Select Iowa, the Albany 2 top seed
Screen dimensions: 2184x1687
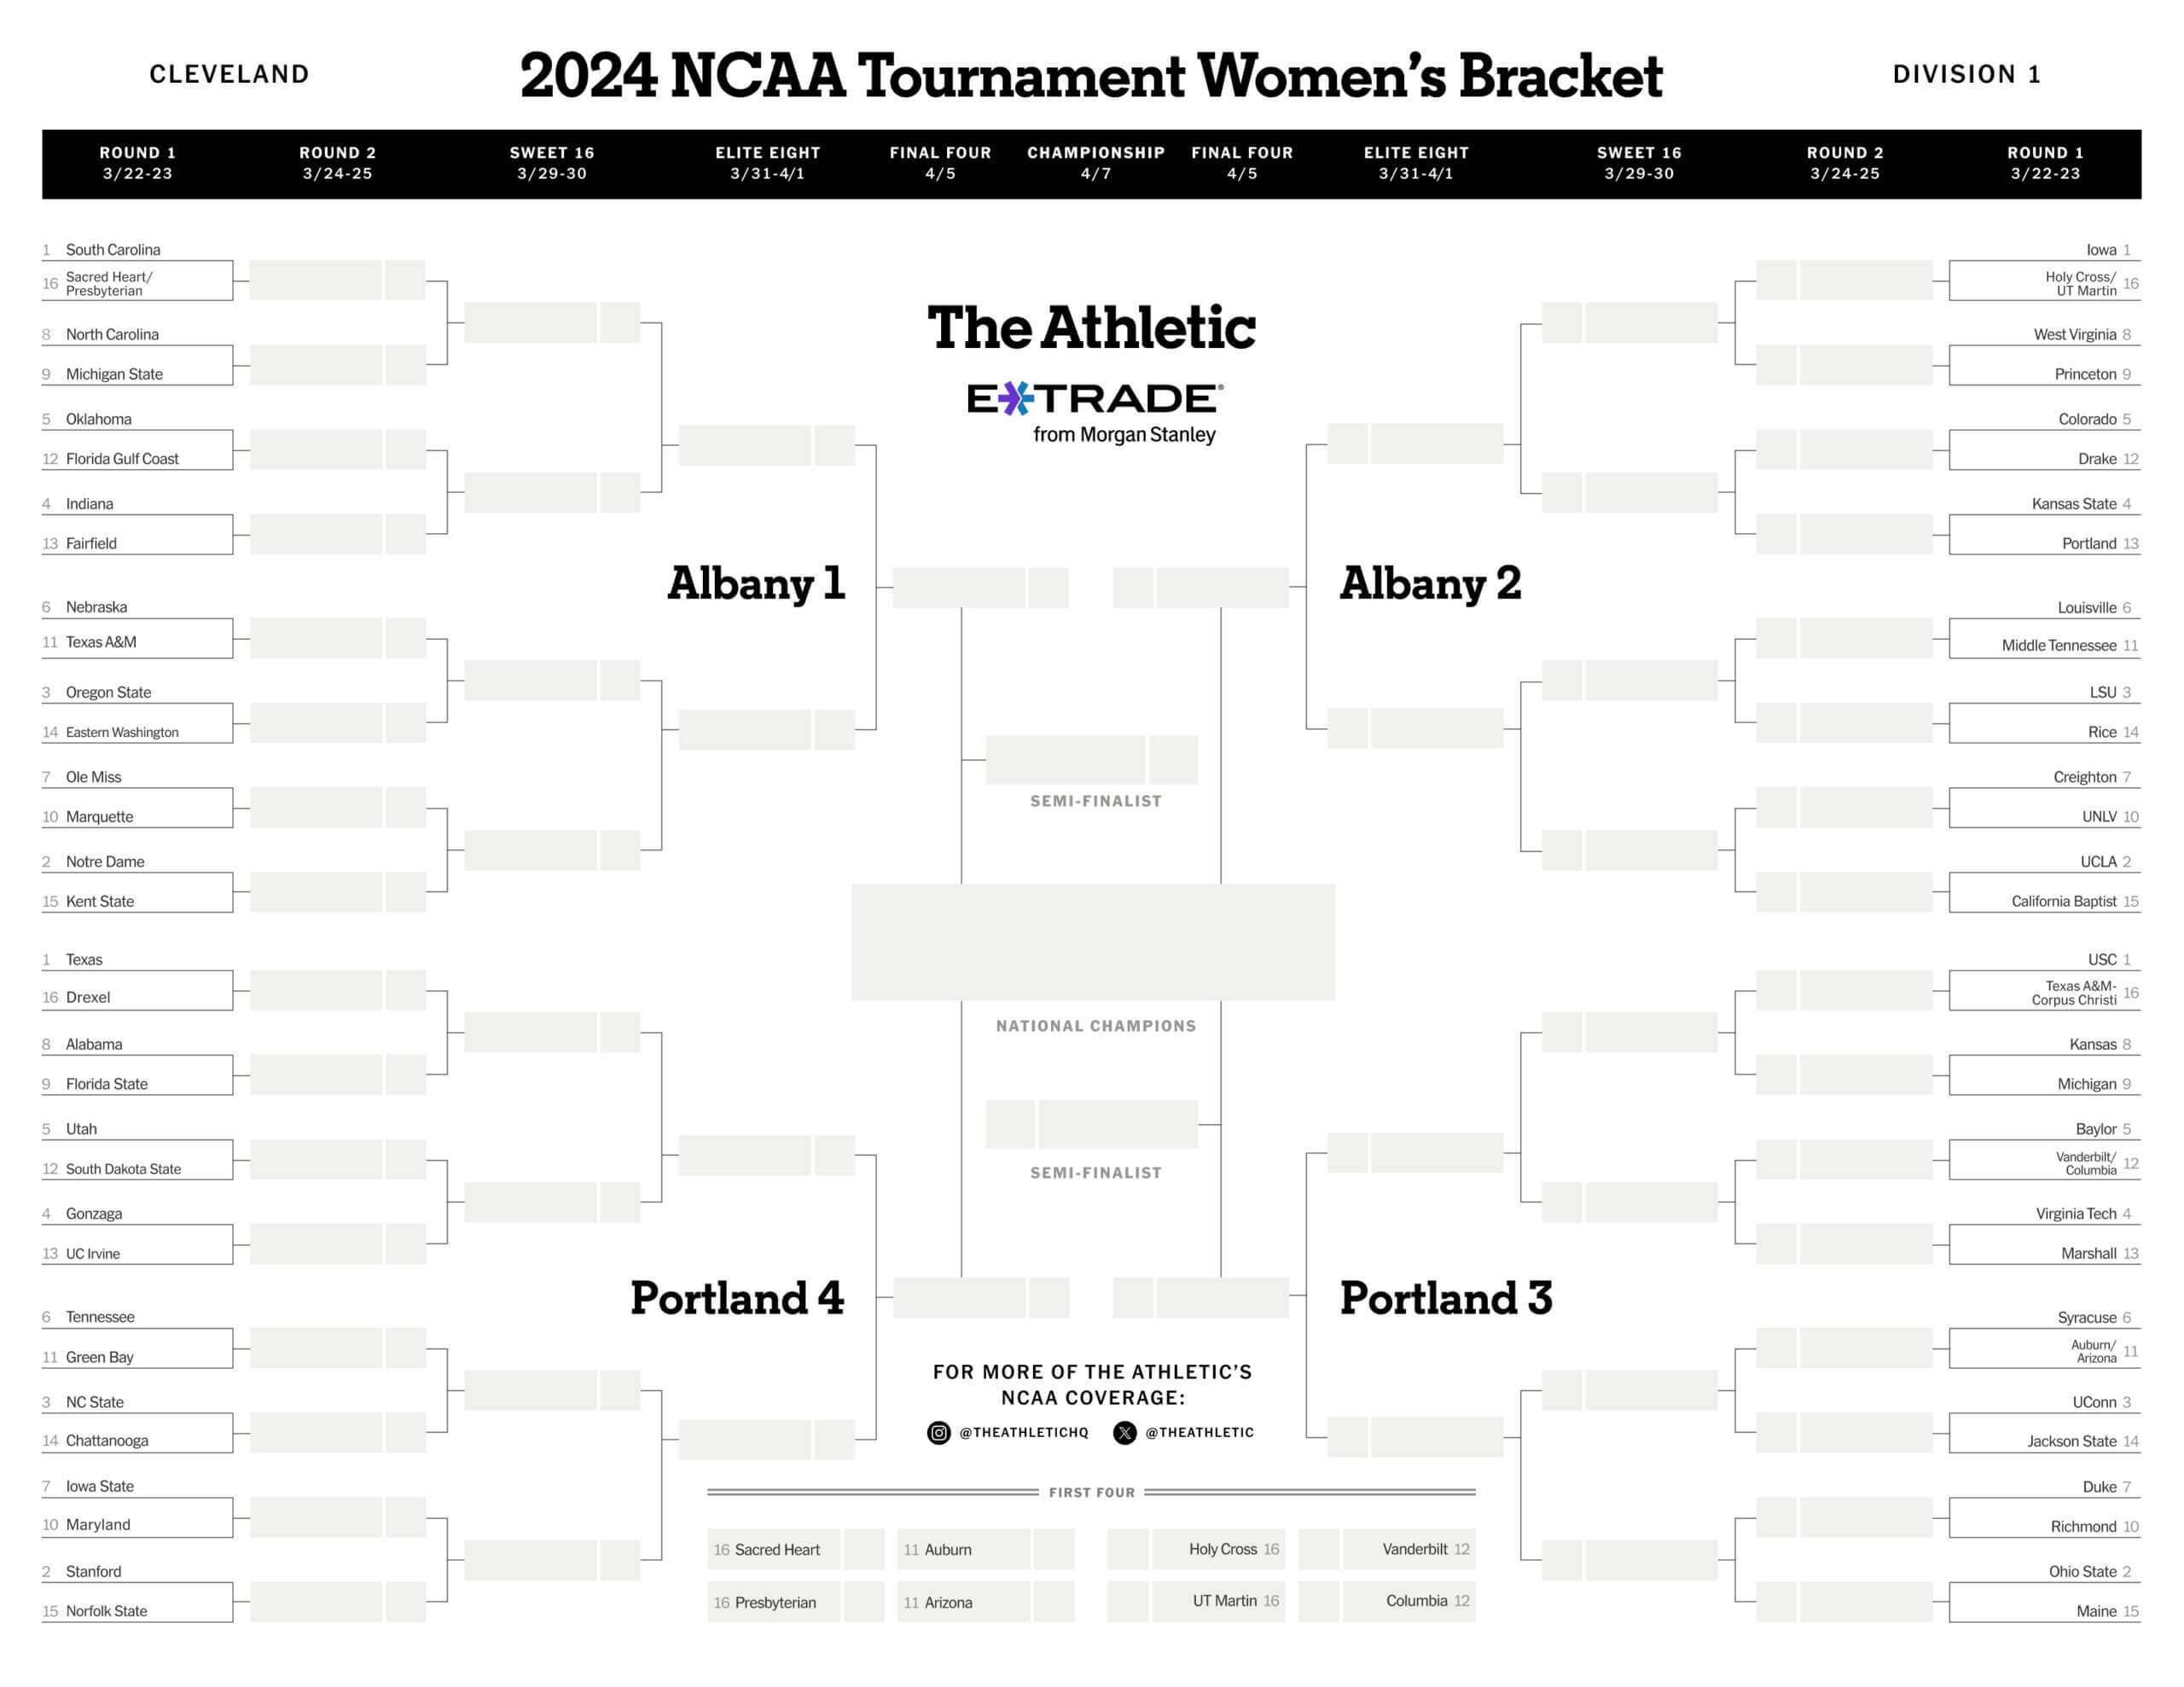click(x=2101, y=250)
